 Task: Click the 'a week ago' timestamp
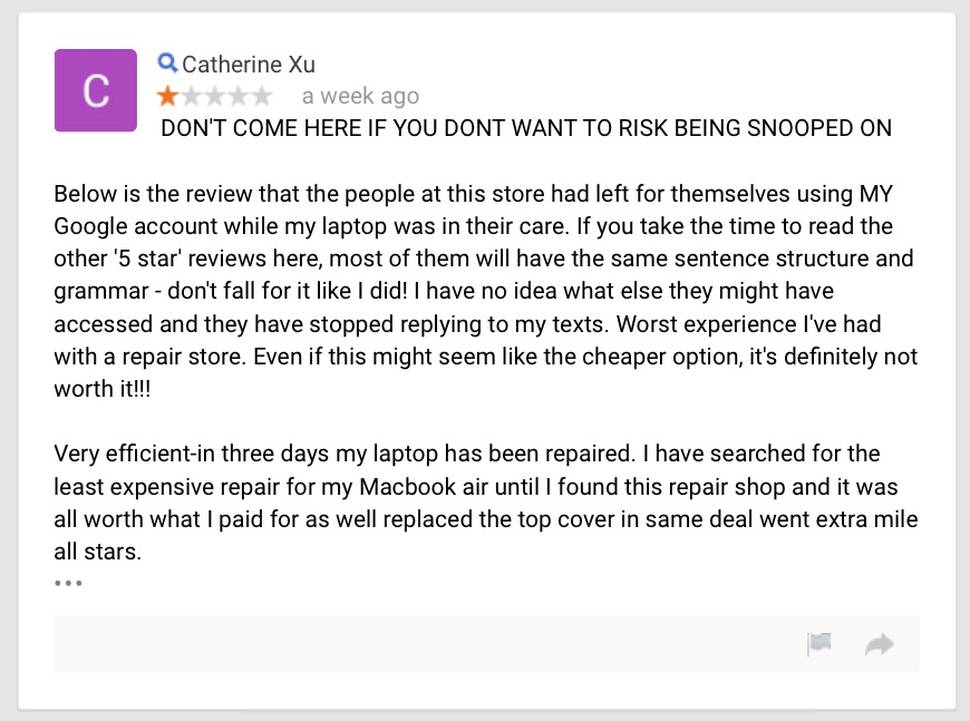point(361,96)
